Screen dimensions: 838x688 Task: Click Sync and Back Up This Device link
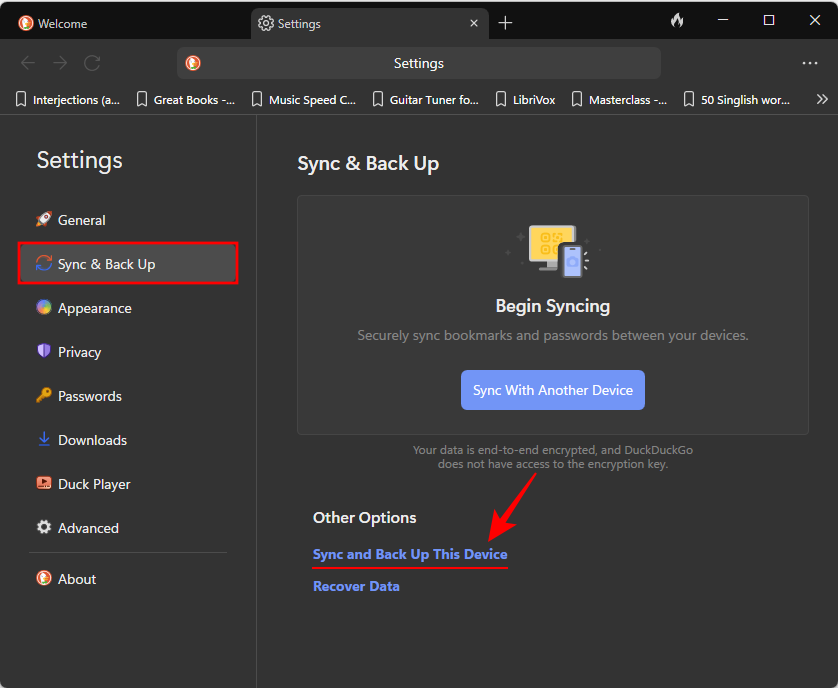410,554
